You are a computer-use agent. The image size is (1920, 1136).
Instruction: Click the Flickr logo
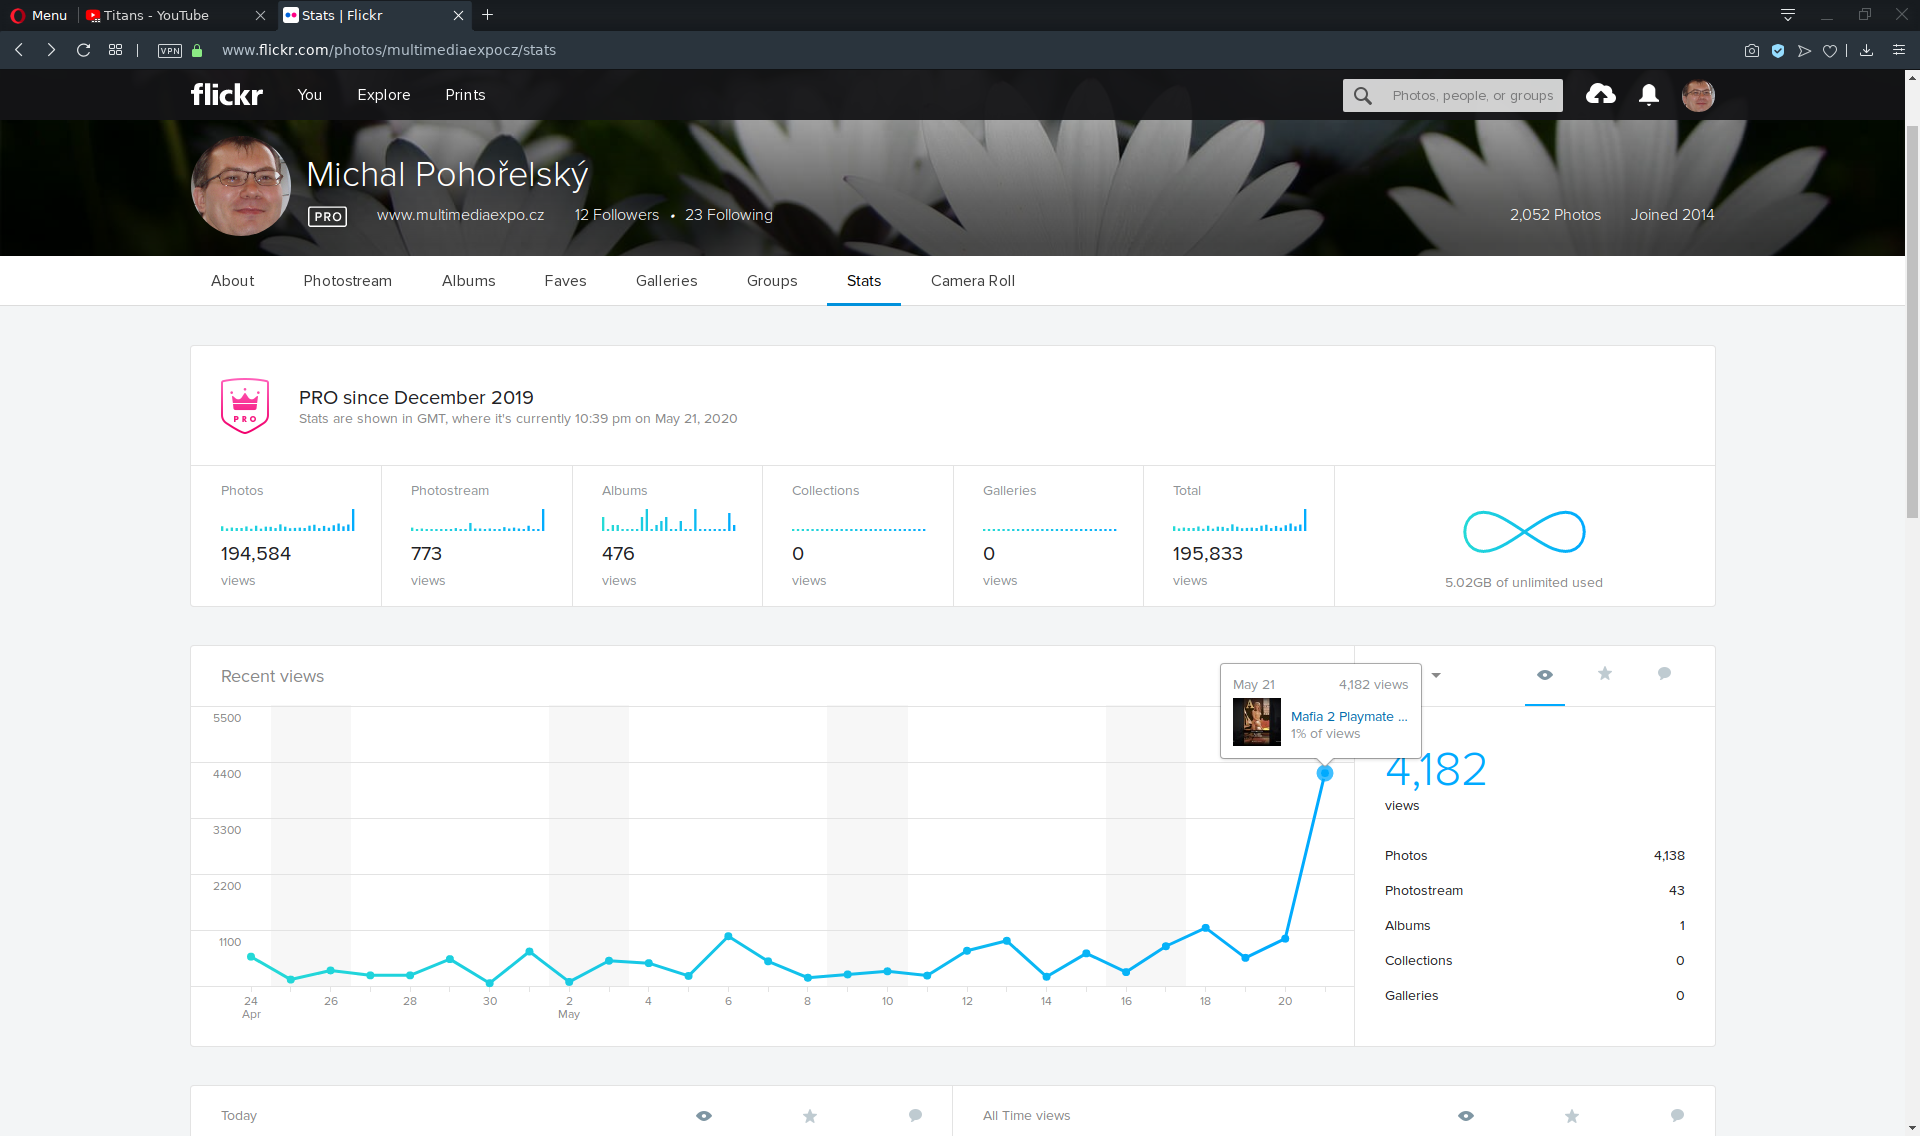(227, 95)
